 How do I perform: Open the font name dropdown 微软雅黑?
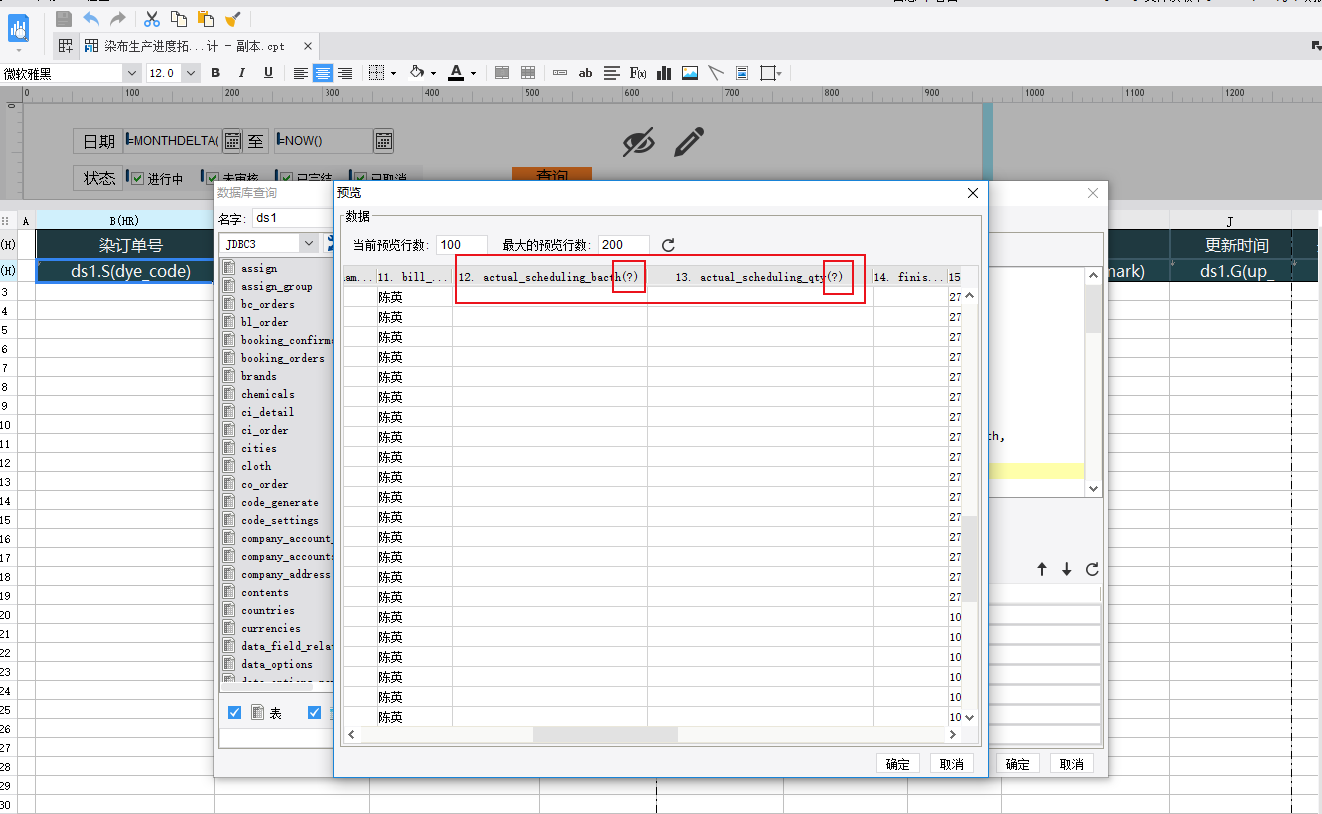click(131, 73)
